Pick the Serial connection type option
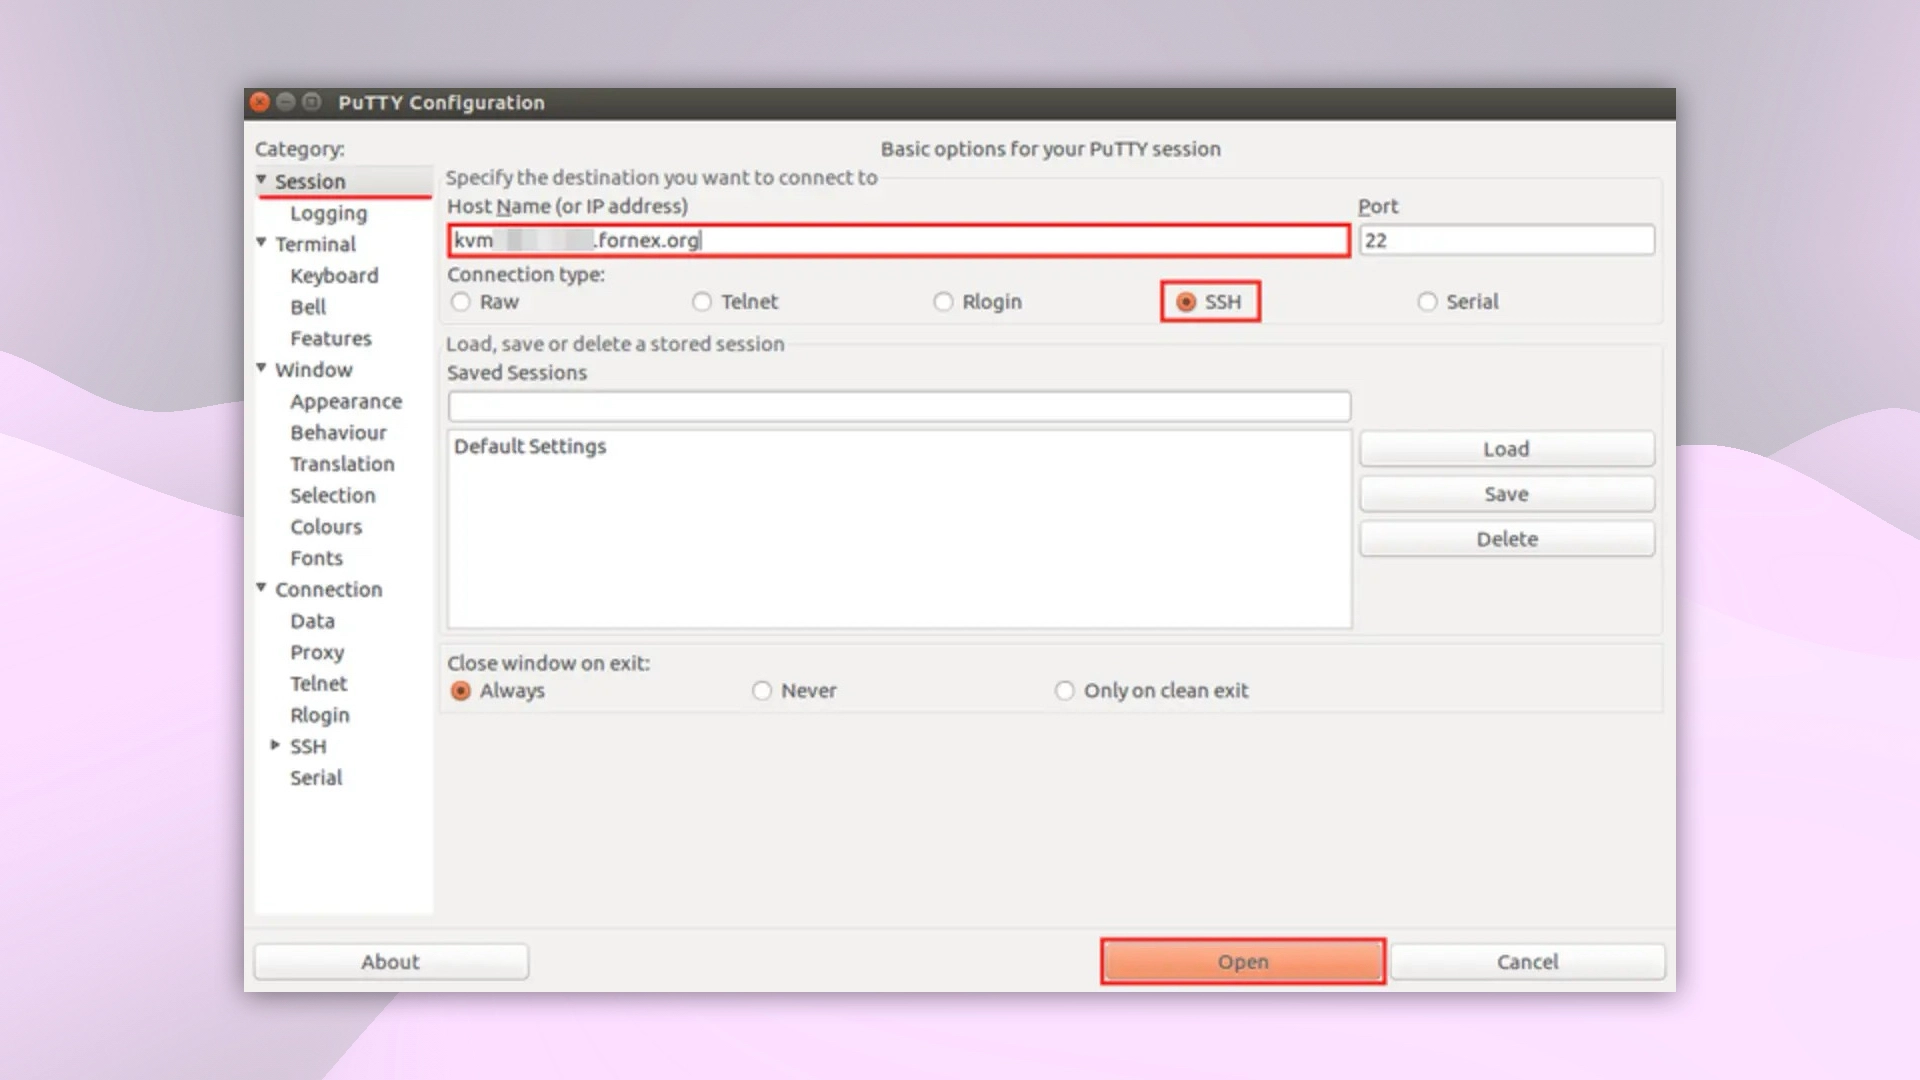The image size is (1920, 1080). coord(1427,302)
